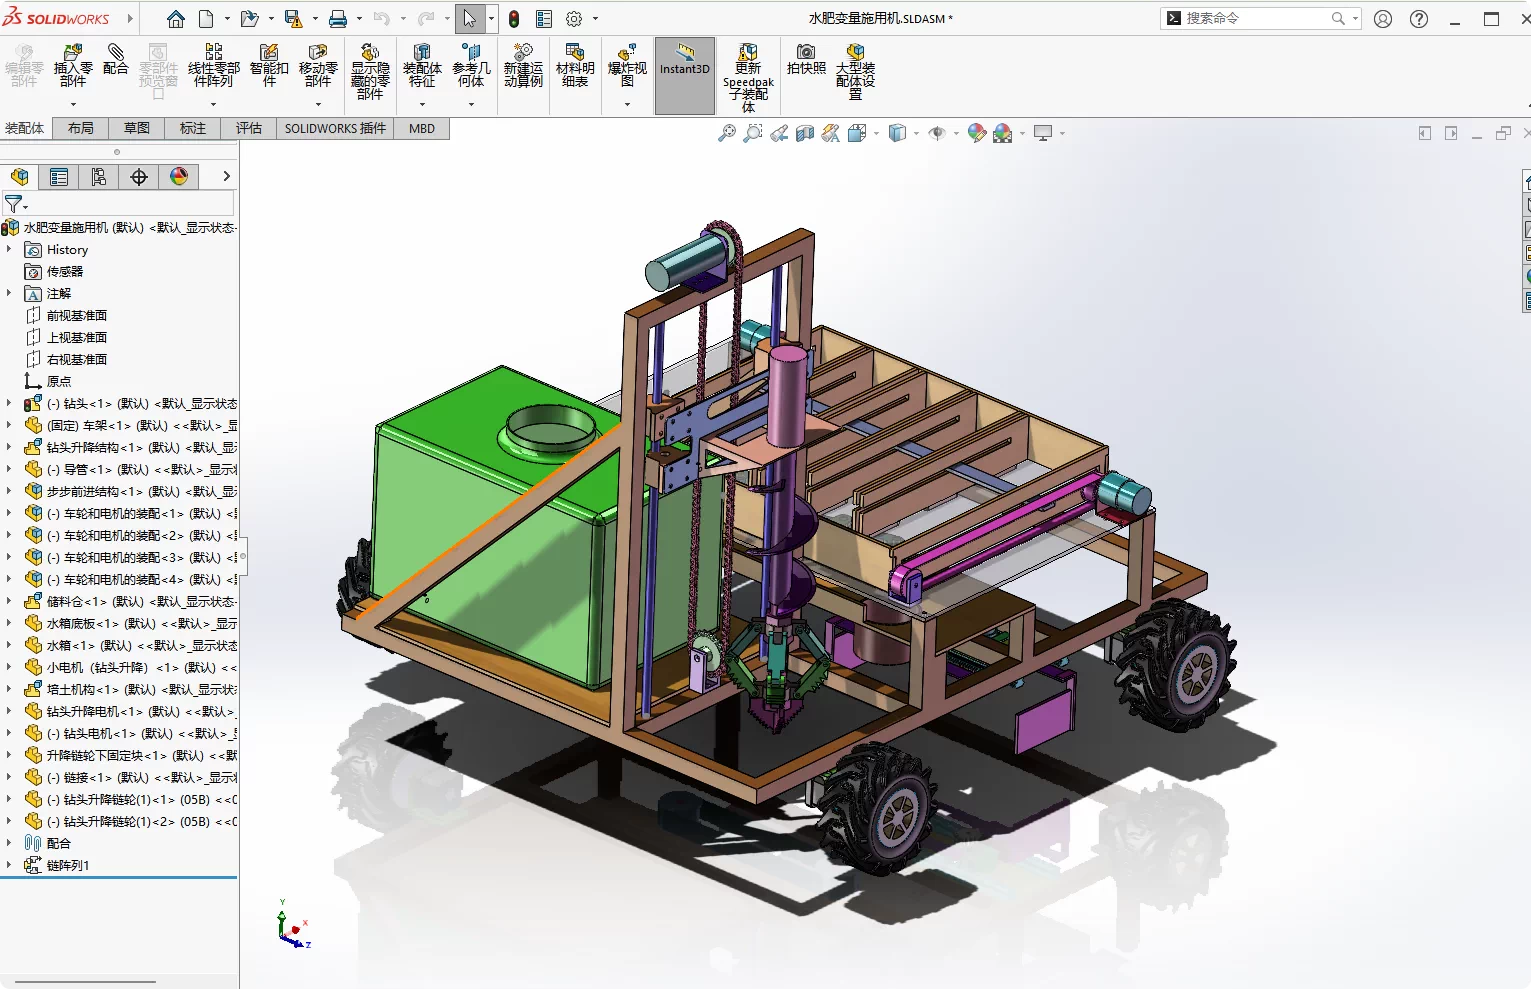Expand more manager tabs chevron

coord(227,176)
